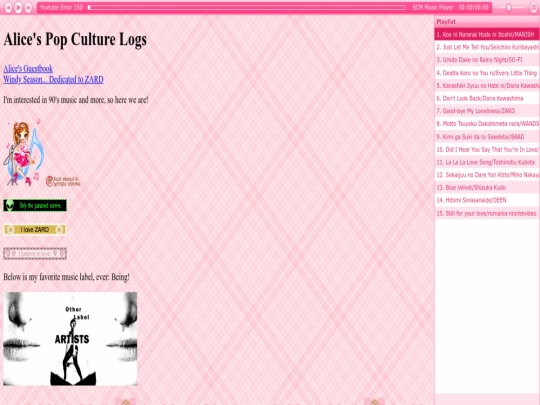Click the 'I believe in love' badge

point(35,254)
